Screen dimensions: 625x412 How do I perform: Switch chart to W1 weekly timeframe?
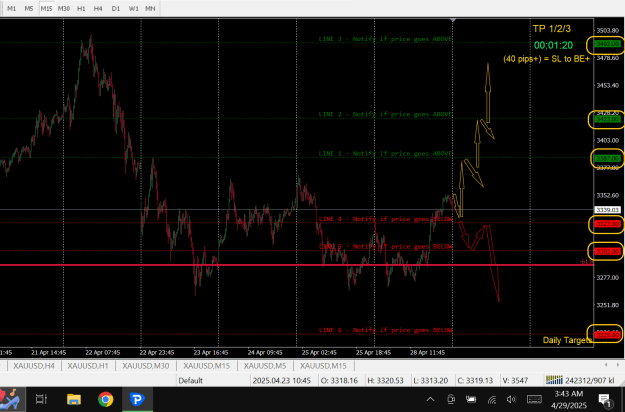(x=134, y=8)
